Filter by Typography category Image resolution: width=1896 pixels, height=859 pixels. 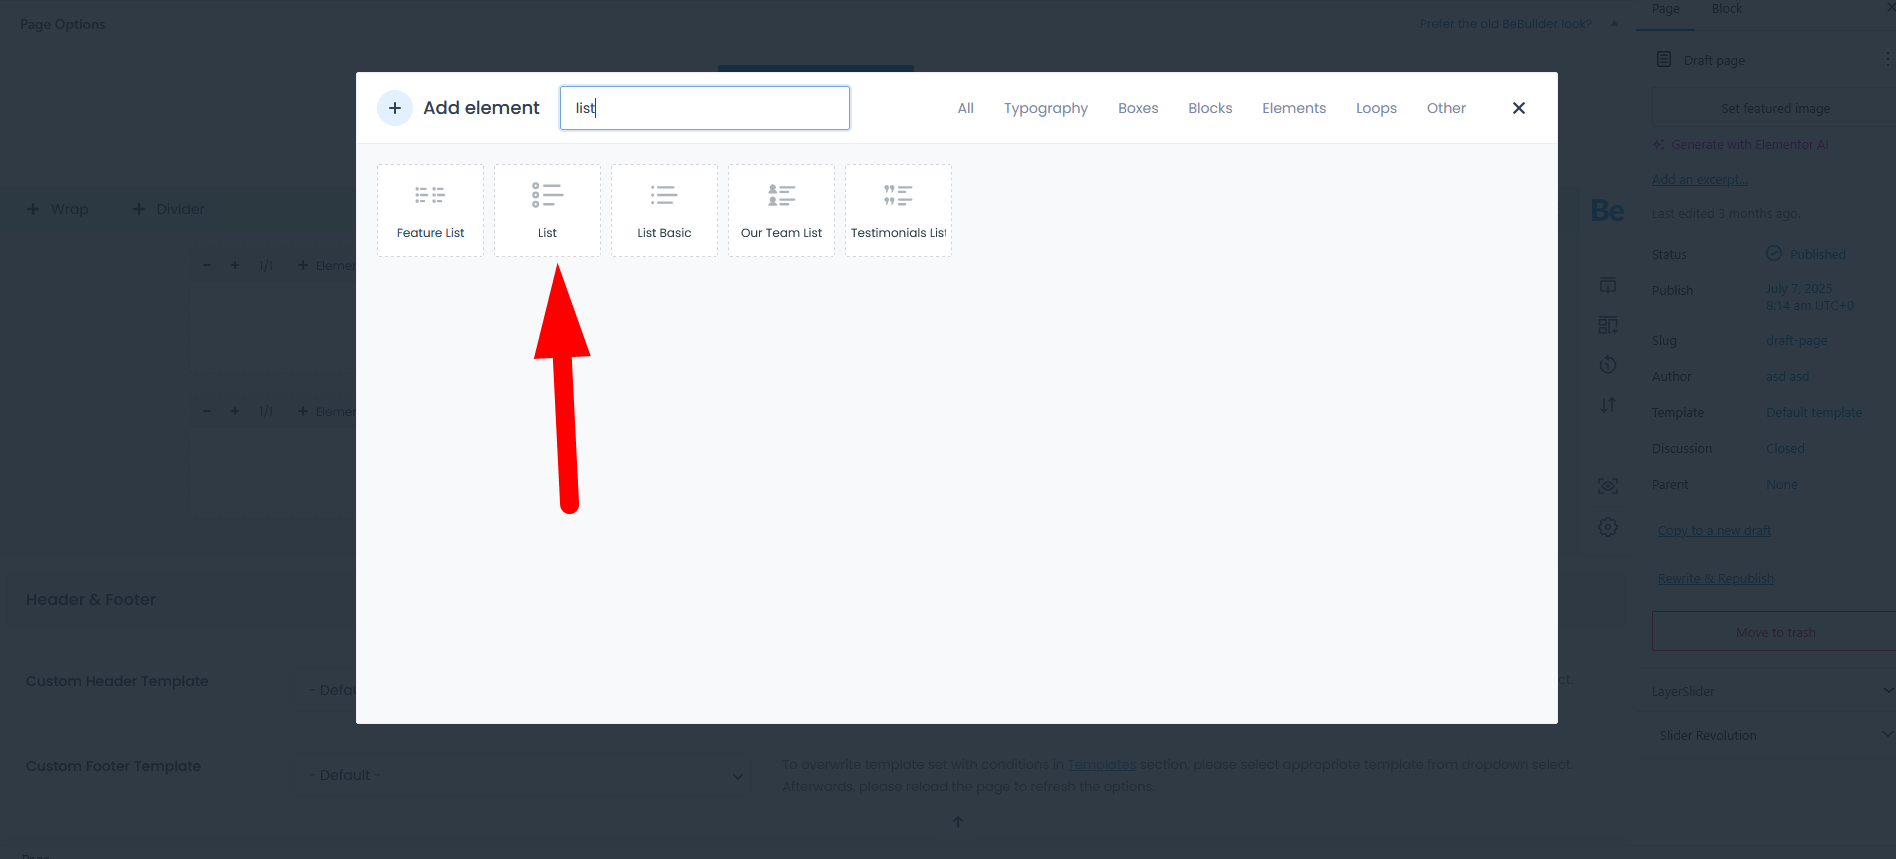click(1045, 108)
